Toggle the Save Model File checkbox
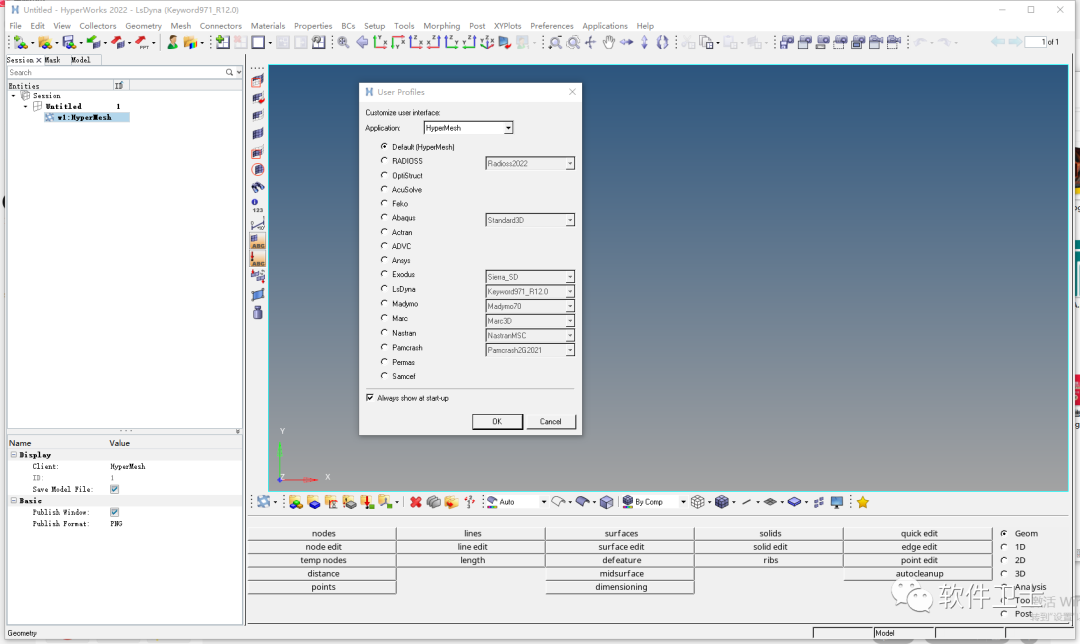This screenshot has width=1080, height=644. pos(114,489)
